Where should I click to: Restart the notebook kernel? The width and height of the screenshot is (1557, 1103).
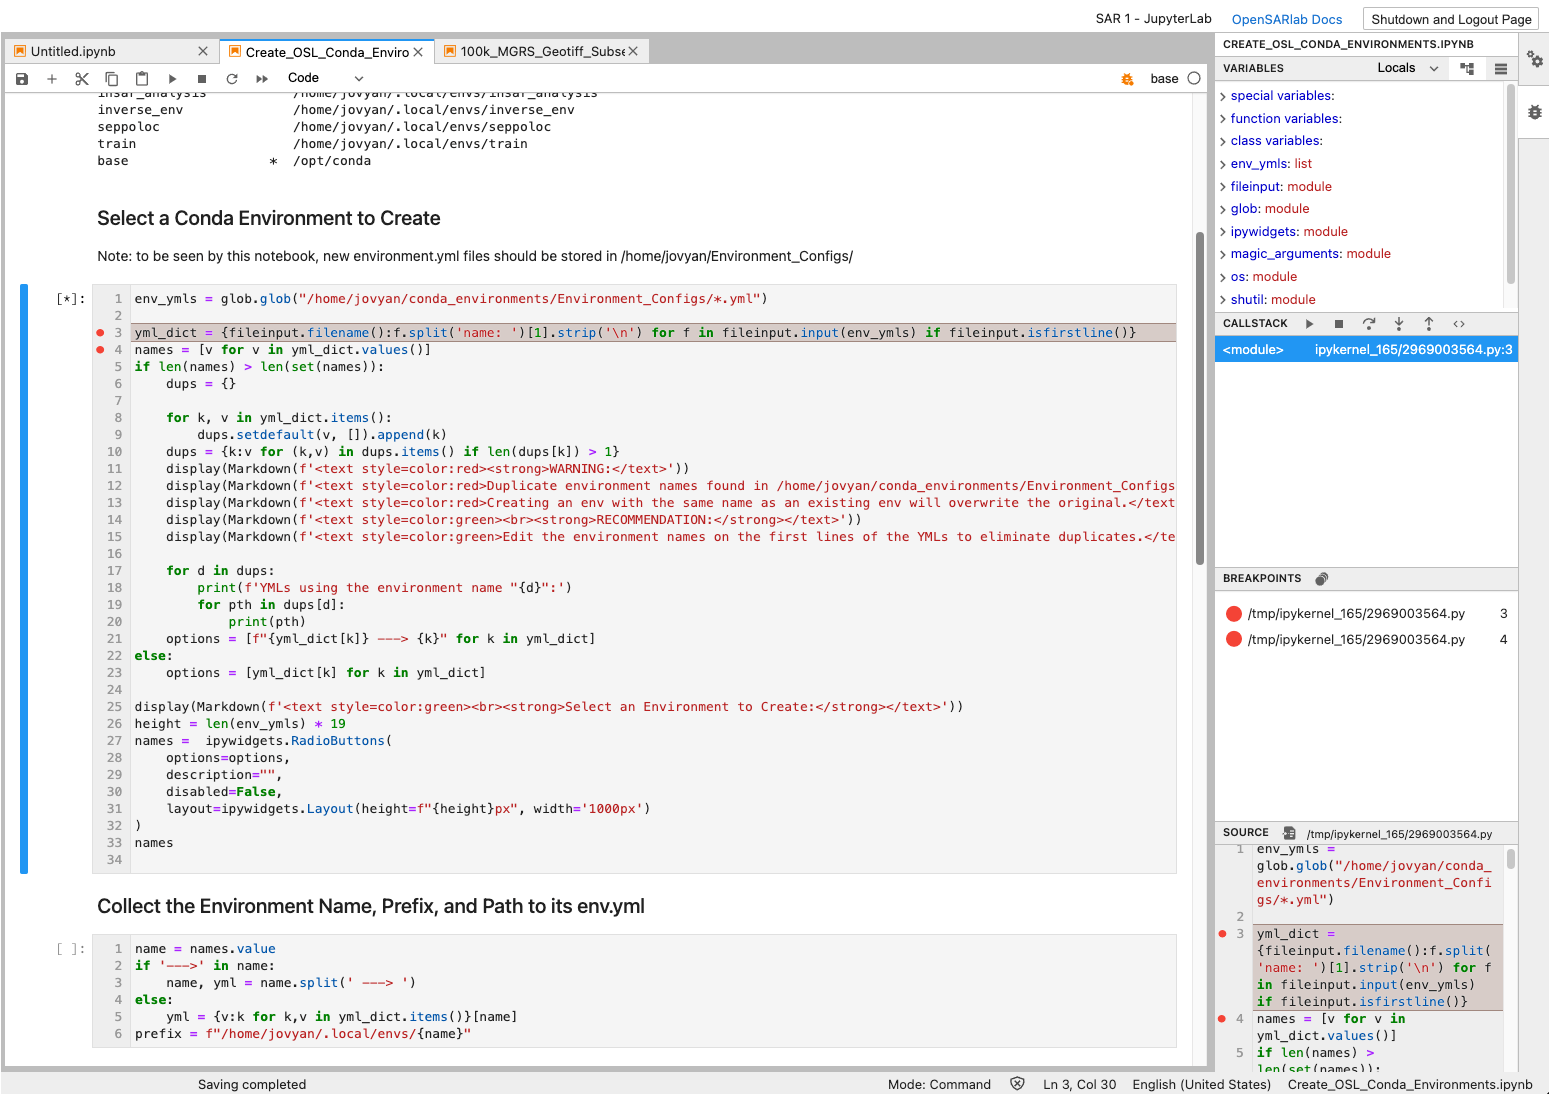(231, 78)
